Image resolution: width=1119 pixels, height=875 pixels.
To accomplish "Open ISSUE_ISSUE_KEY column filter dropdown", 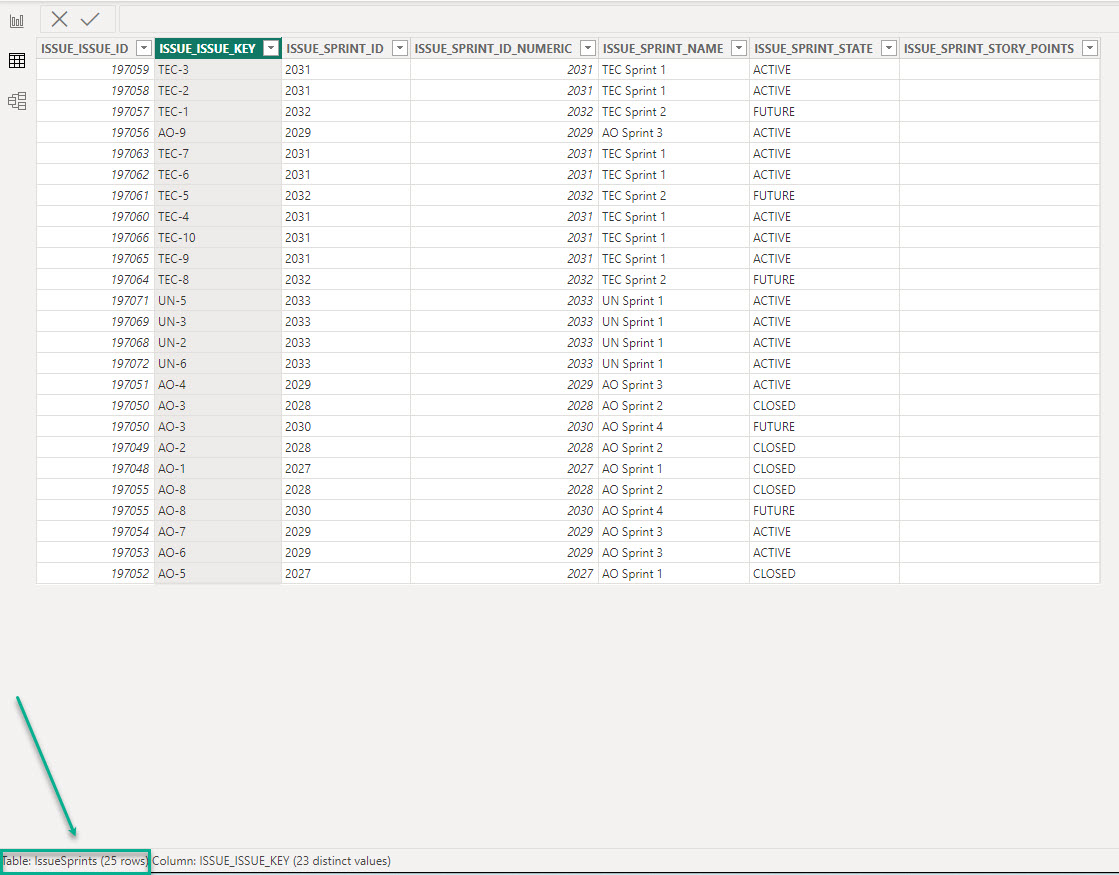I will (x=269, y=48).
